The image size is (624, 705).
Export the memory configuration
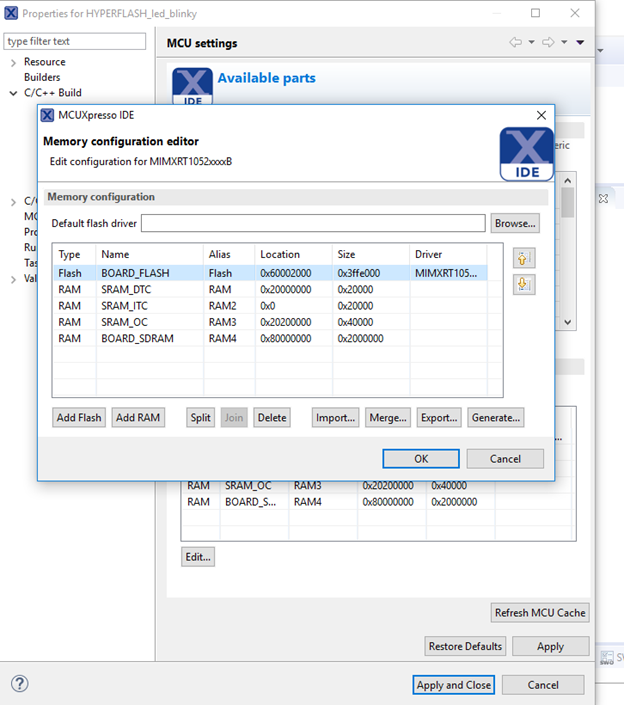pos(439,417)
